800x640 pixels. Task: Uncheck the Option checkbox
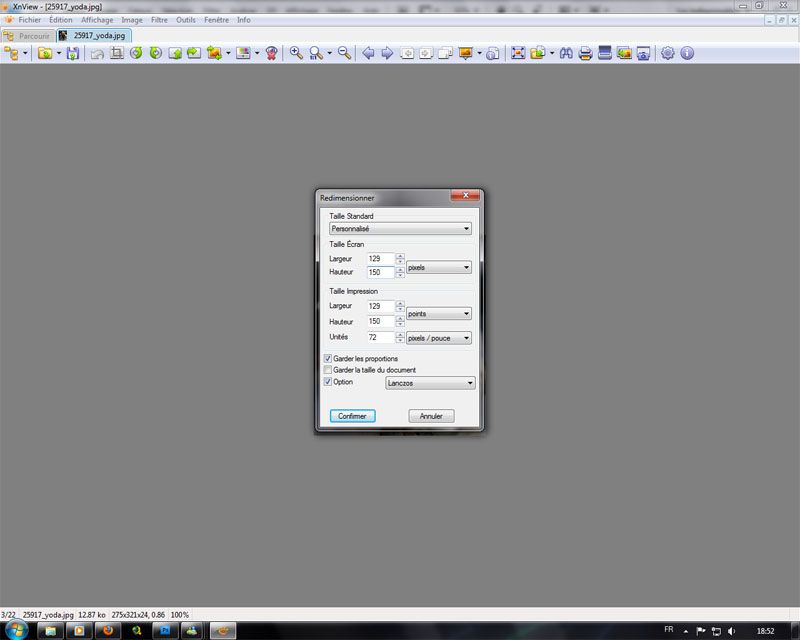(328, 382)
